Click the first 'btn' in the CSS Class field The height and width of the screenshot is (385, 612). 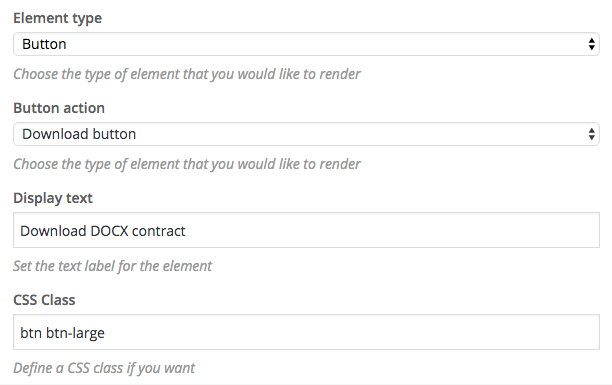click(x=31, y=333)
